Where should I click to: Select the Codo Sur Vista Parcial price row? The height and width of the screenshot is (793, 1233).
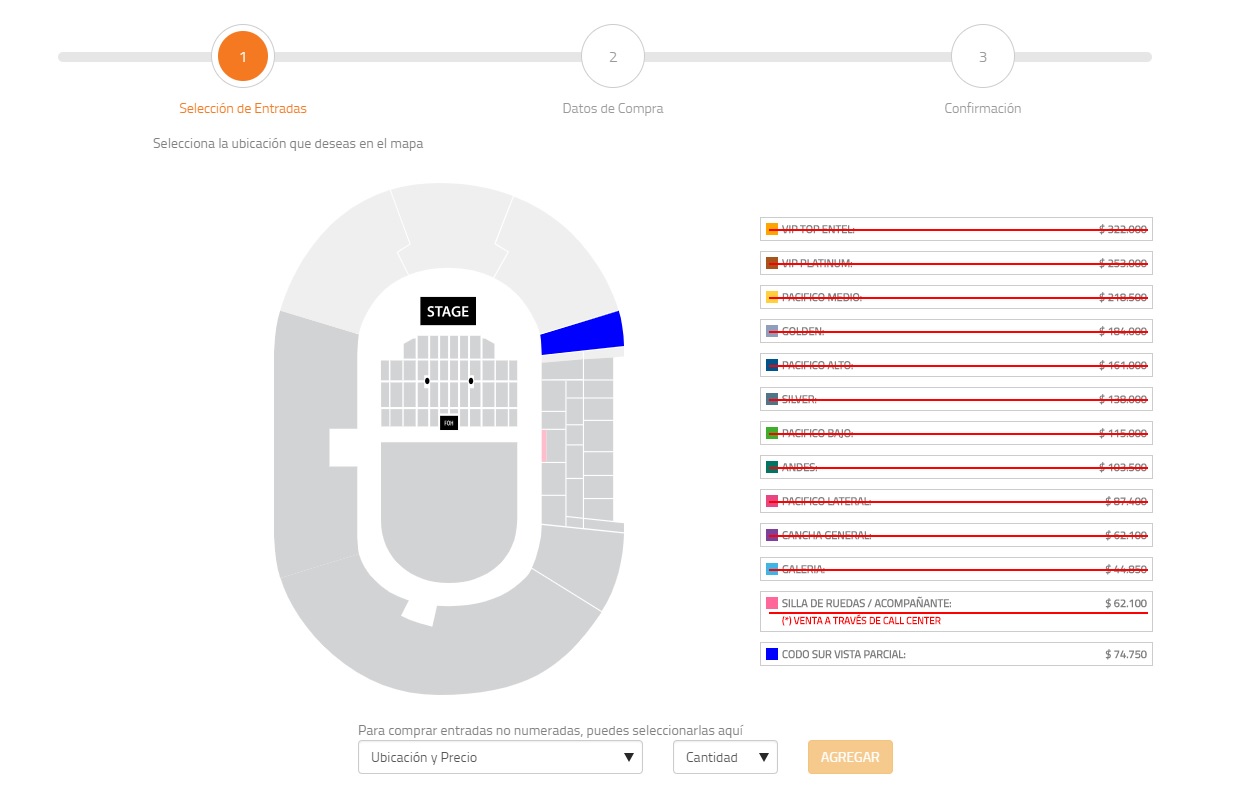tap(956, 655)
